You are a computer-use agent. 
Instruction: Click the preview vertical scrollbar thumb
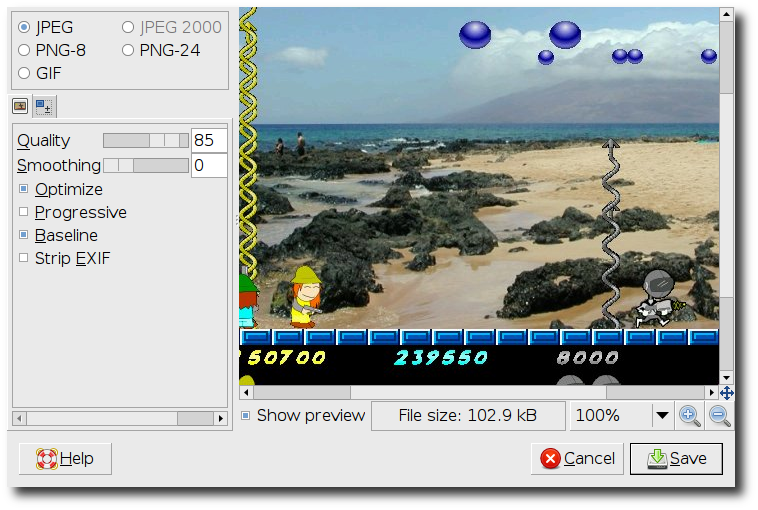coord(726,195)
